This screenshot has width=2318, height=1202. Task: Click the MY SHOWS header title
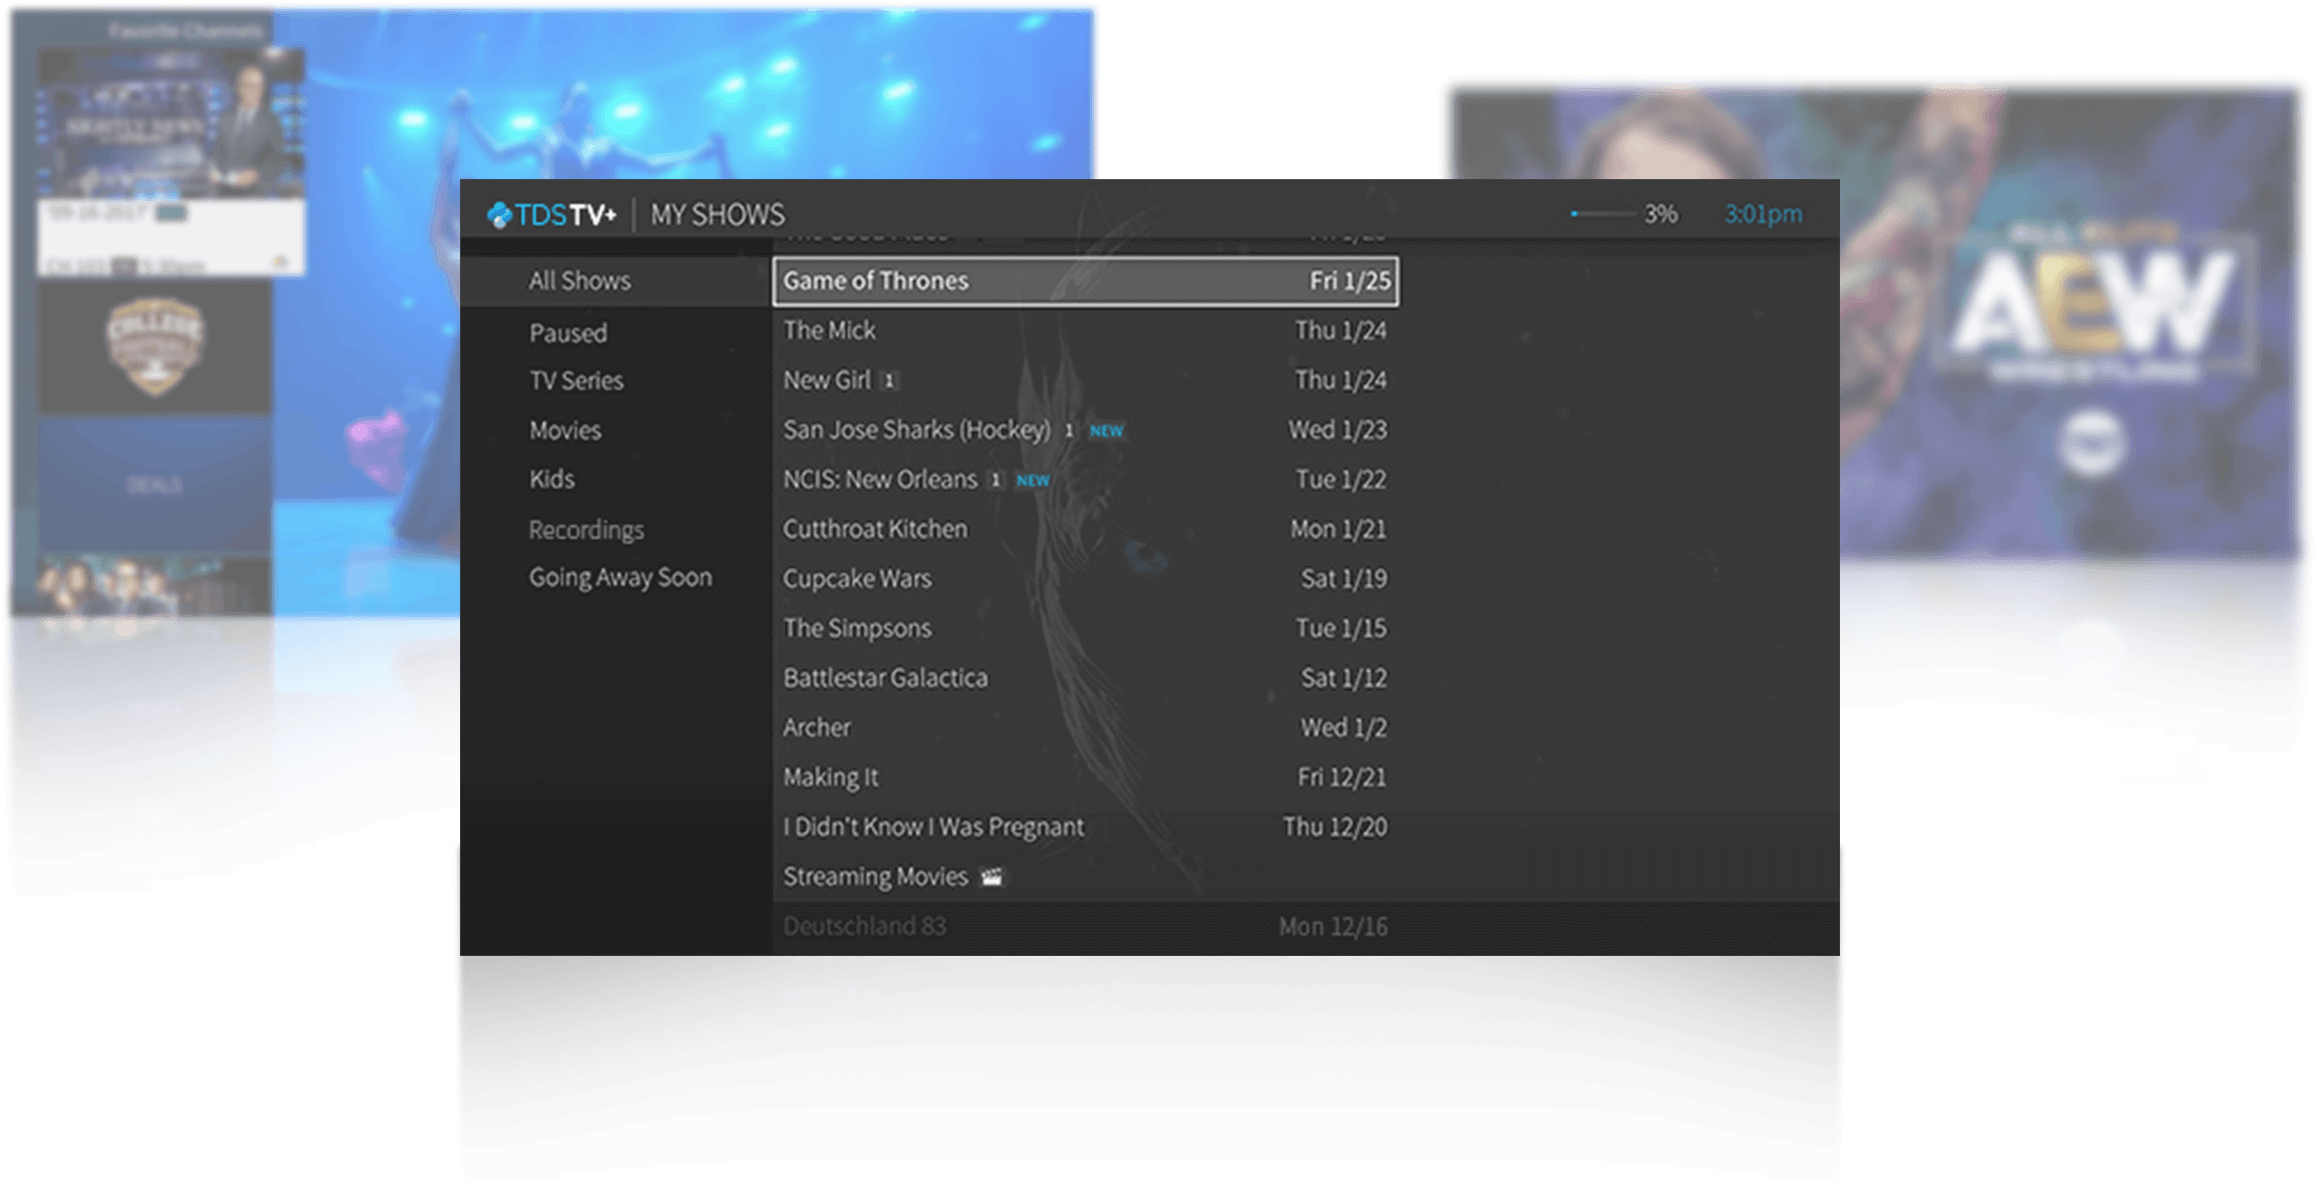pos(718,215)
